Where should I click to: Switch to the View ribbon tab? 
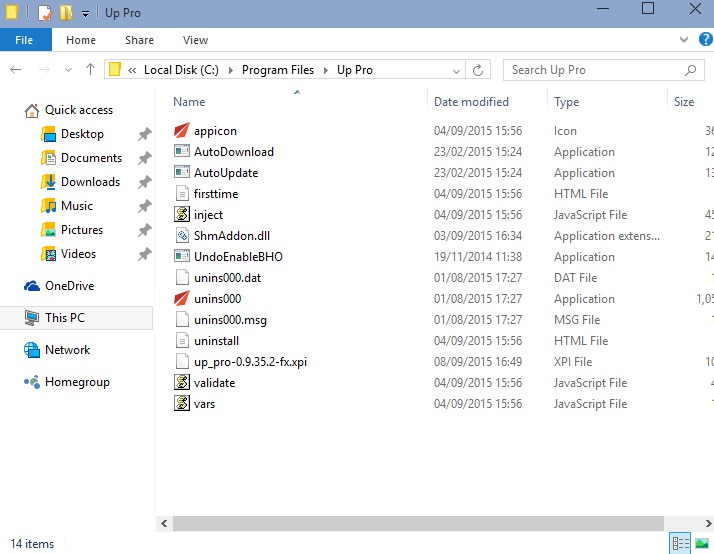click(195, 40)
